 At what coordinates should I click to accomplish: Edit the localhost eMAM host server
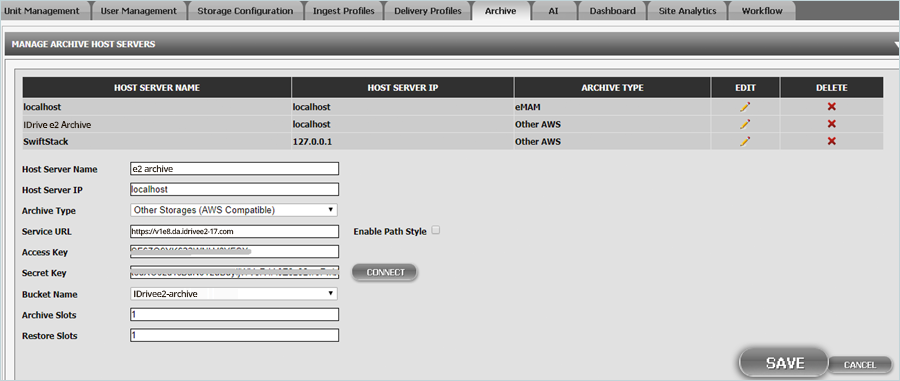pos(745,107)
